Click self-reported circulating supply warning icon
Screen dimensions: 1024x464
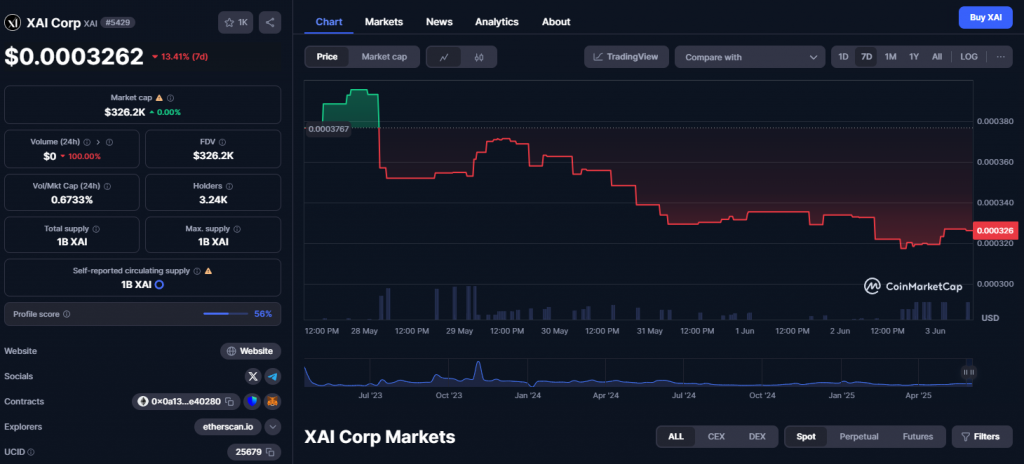click(208, 271)
